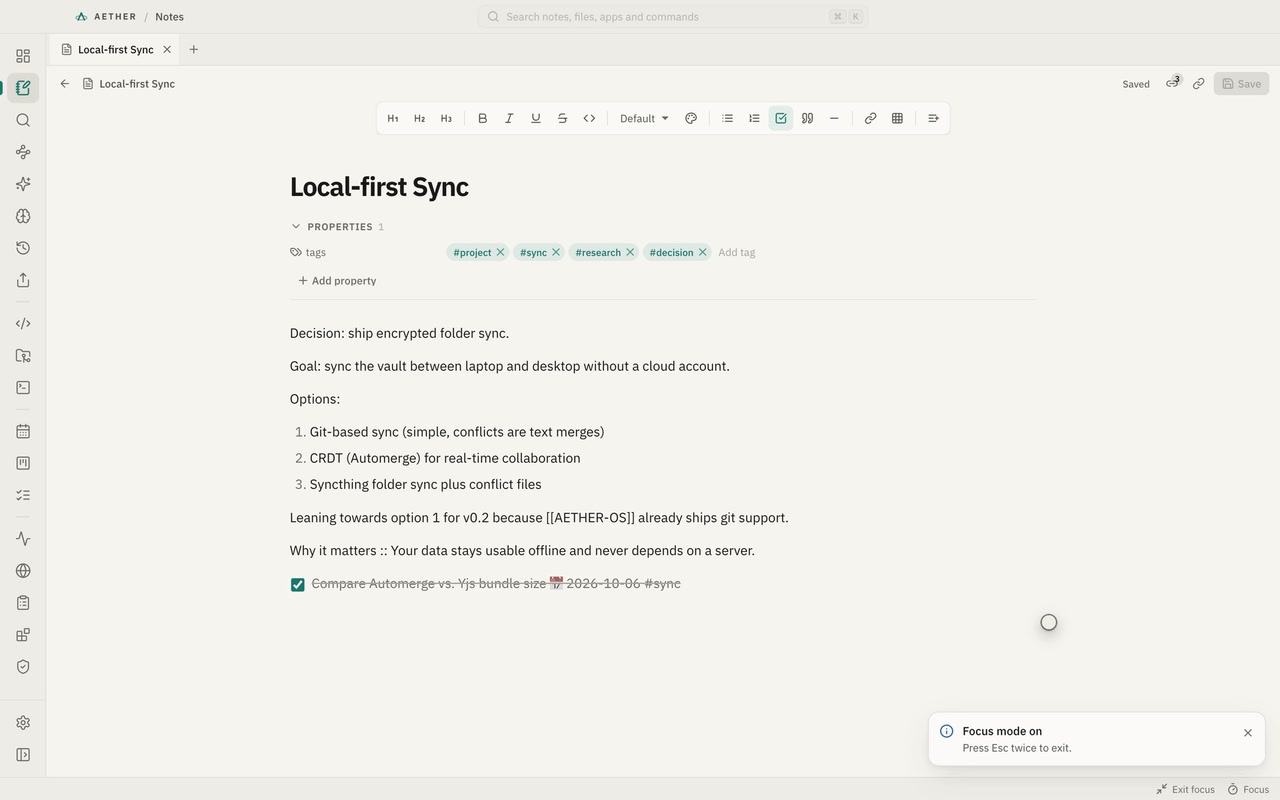Focus the search notes and commands field

pos(673,17)
